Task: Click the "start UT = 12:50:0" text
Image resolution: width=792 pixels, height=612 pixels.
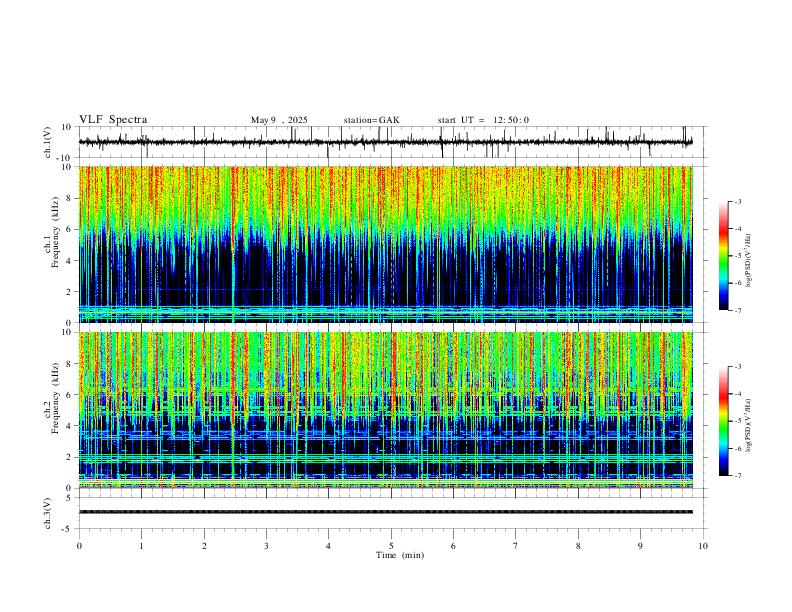Action: tap(483, 120)
